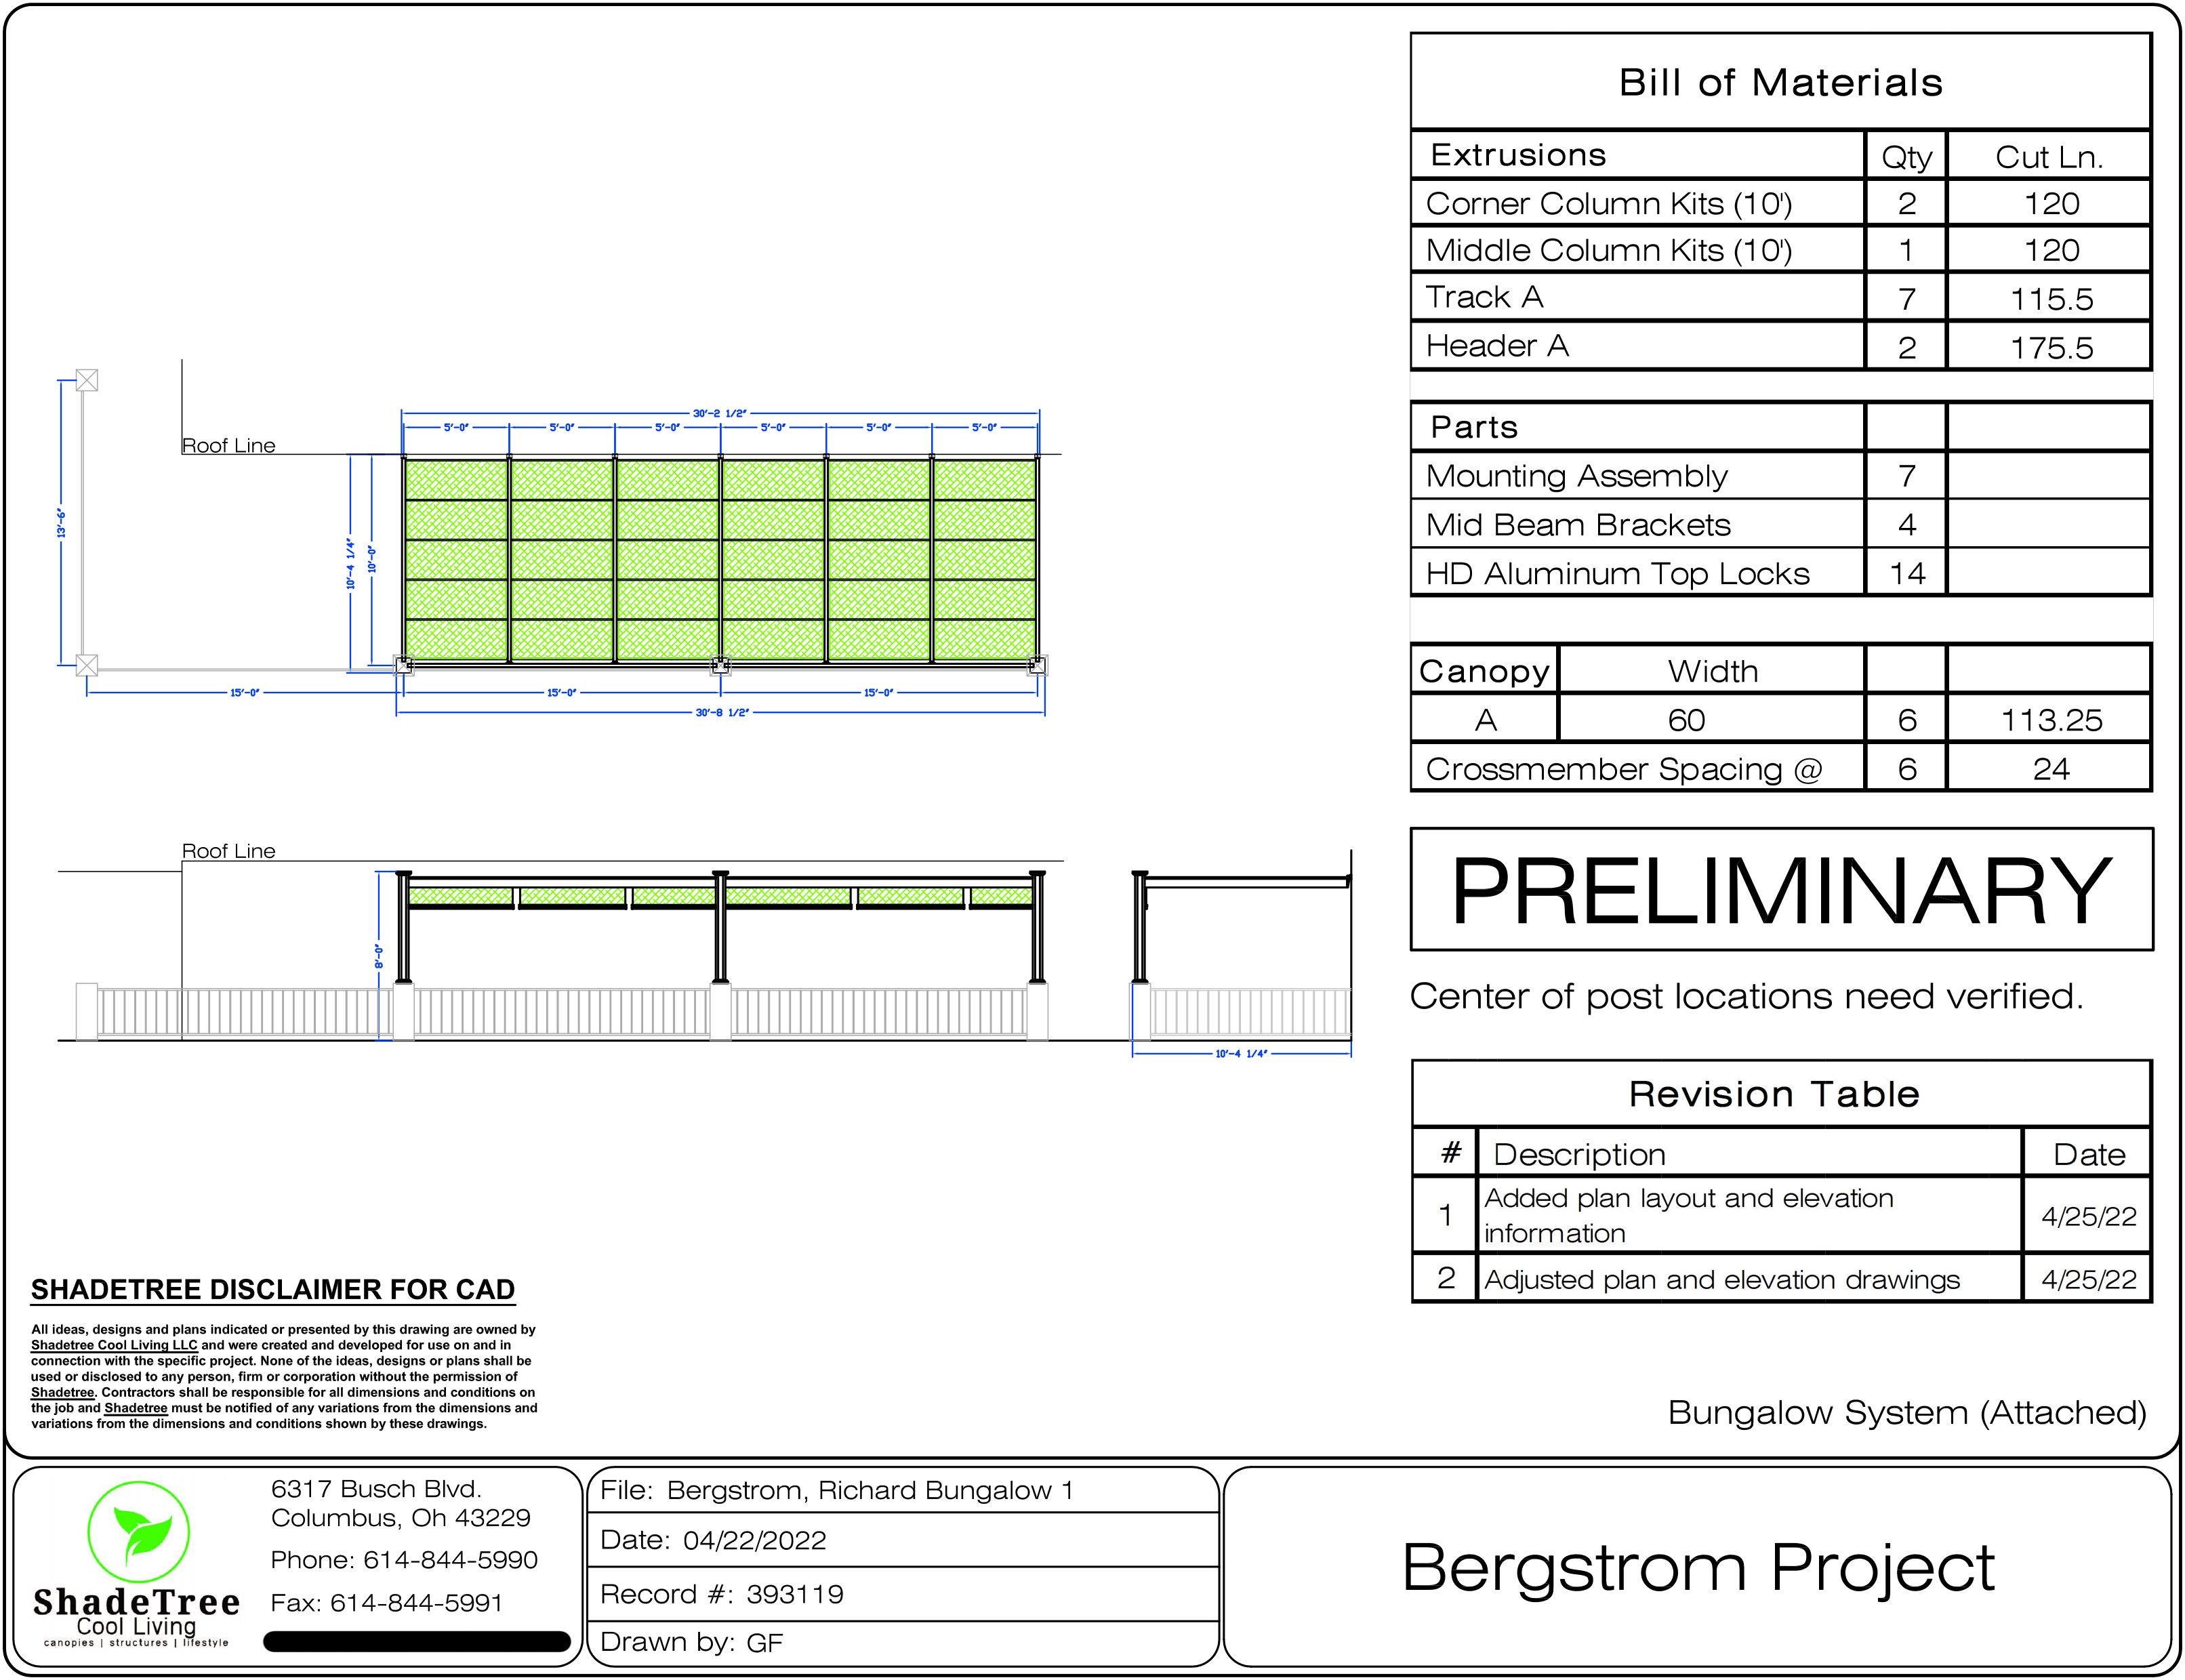The image size is (2185, 1680).
Task: Click canopy width value 60
Action: pyautogui.click(x=1686, y=720)
